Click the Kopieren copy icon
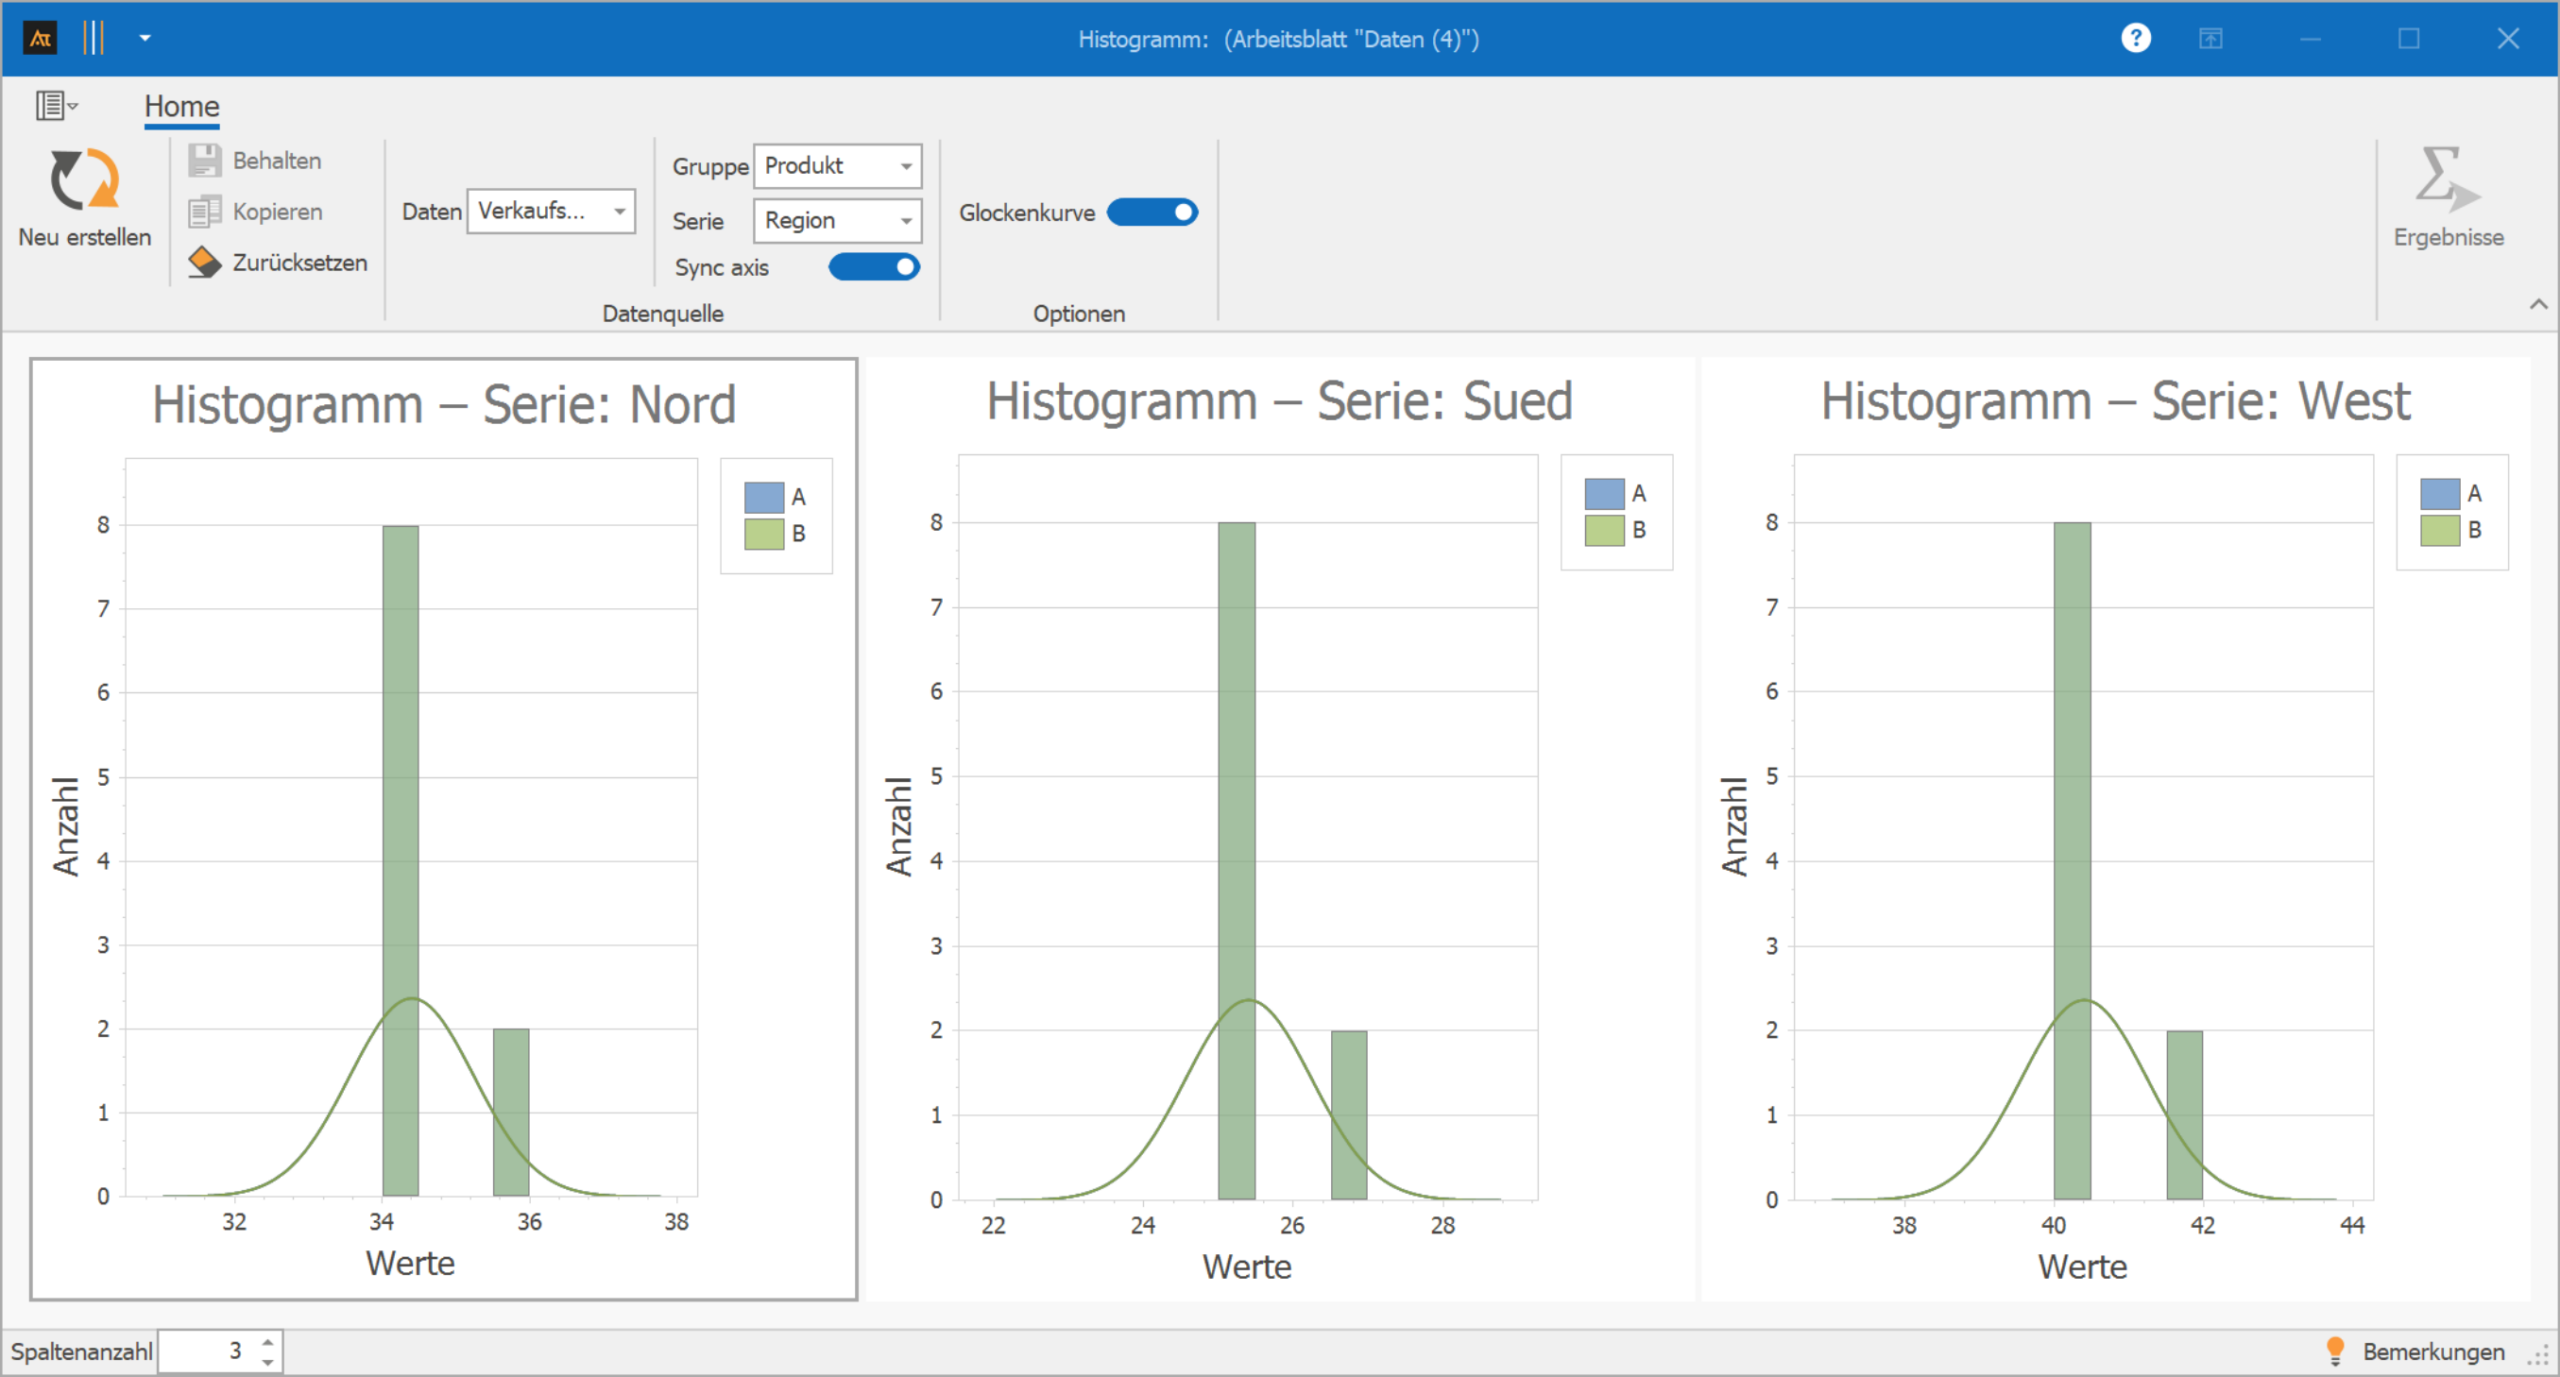The height and width of the screenshot is (1377, 2560). [x=205, y=212]
